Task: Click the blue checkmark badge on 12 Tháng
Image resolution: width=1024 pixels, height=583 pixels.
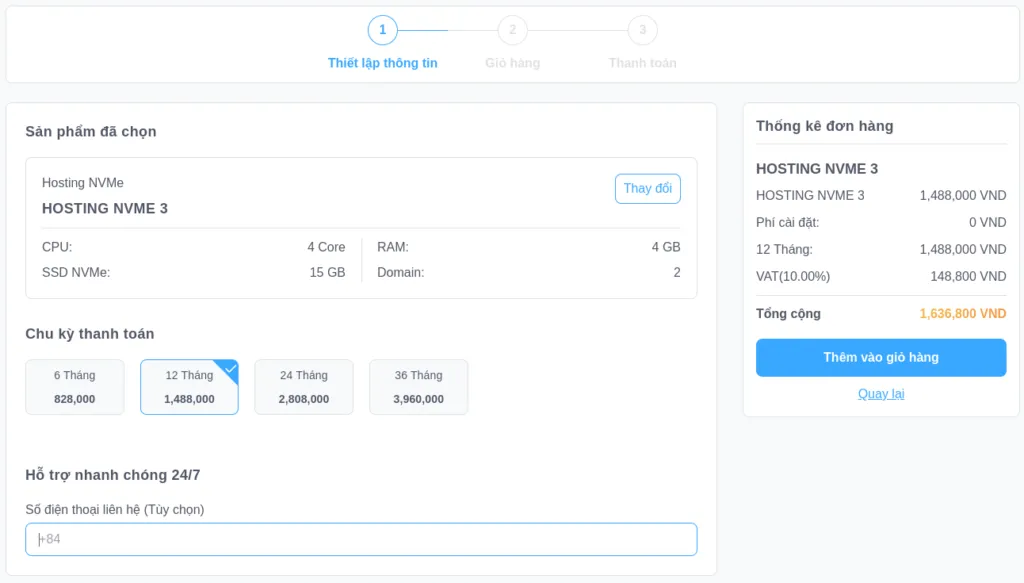Action: tap(230, 368)
